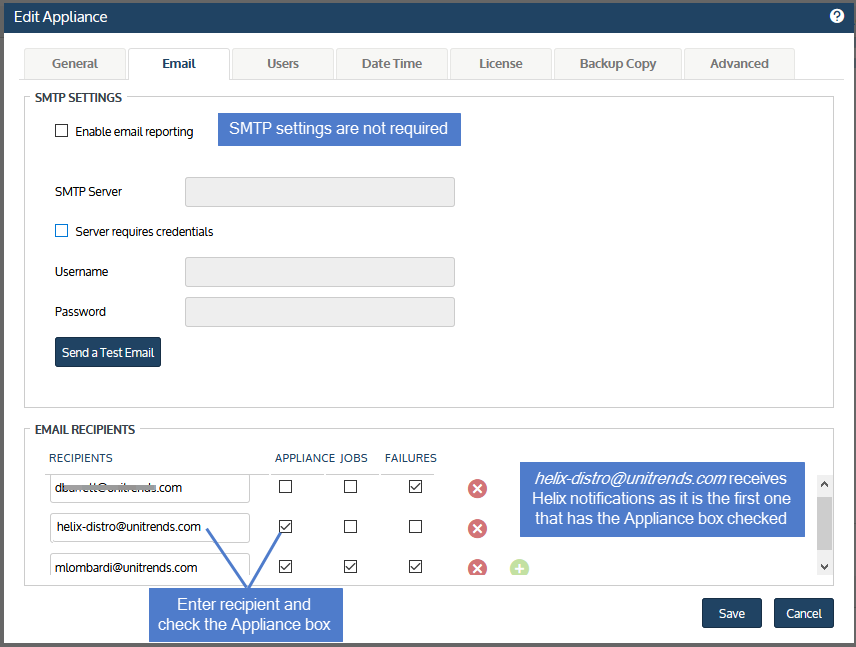Delete the helix-distro@unitrends.com recipient
Screen dimensions: 856x647
tap(478, 528)
